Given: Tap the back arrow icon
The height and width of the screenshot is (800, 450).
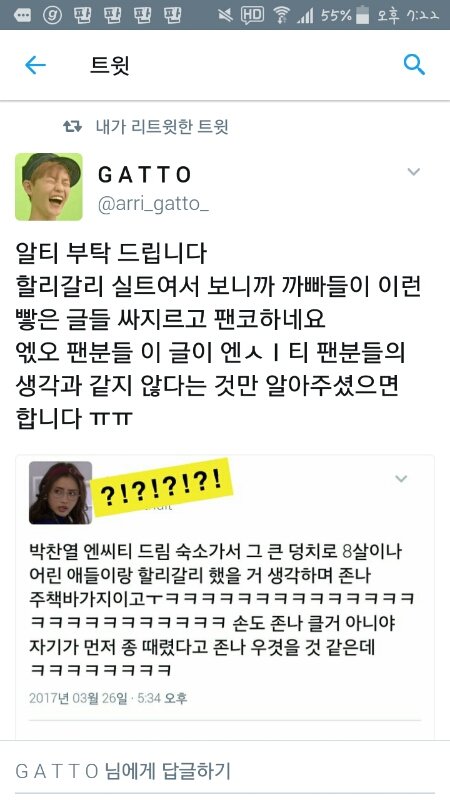Looking at the screenshot, I should pos(35,65).
